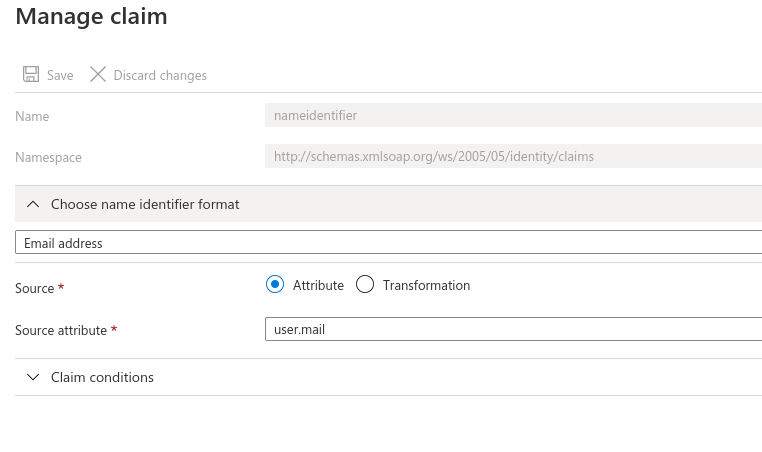
Task: Click the Namespace field label
Action: pos(48,157)
